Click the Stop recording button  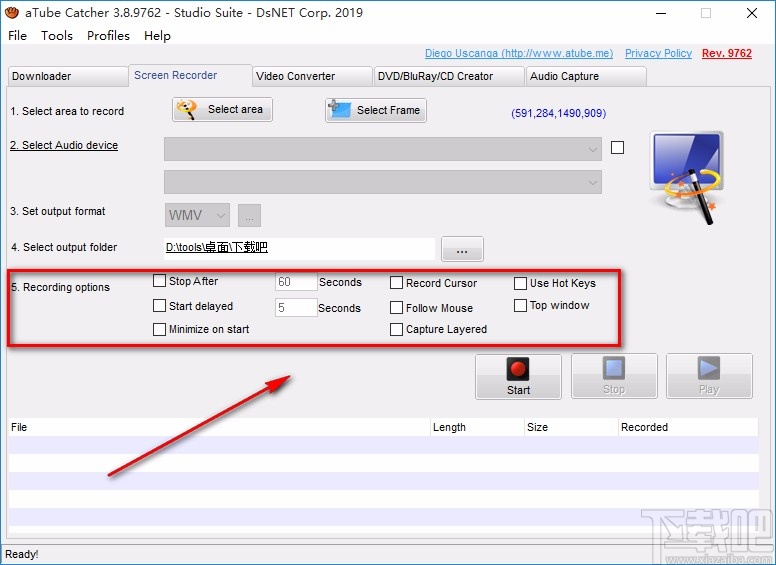point(614,376)
